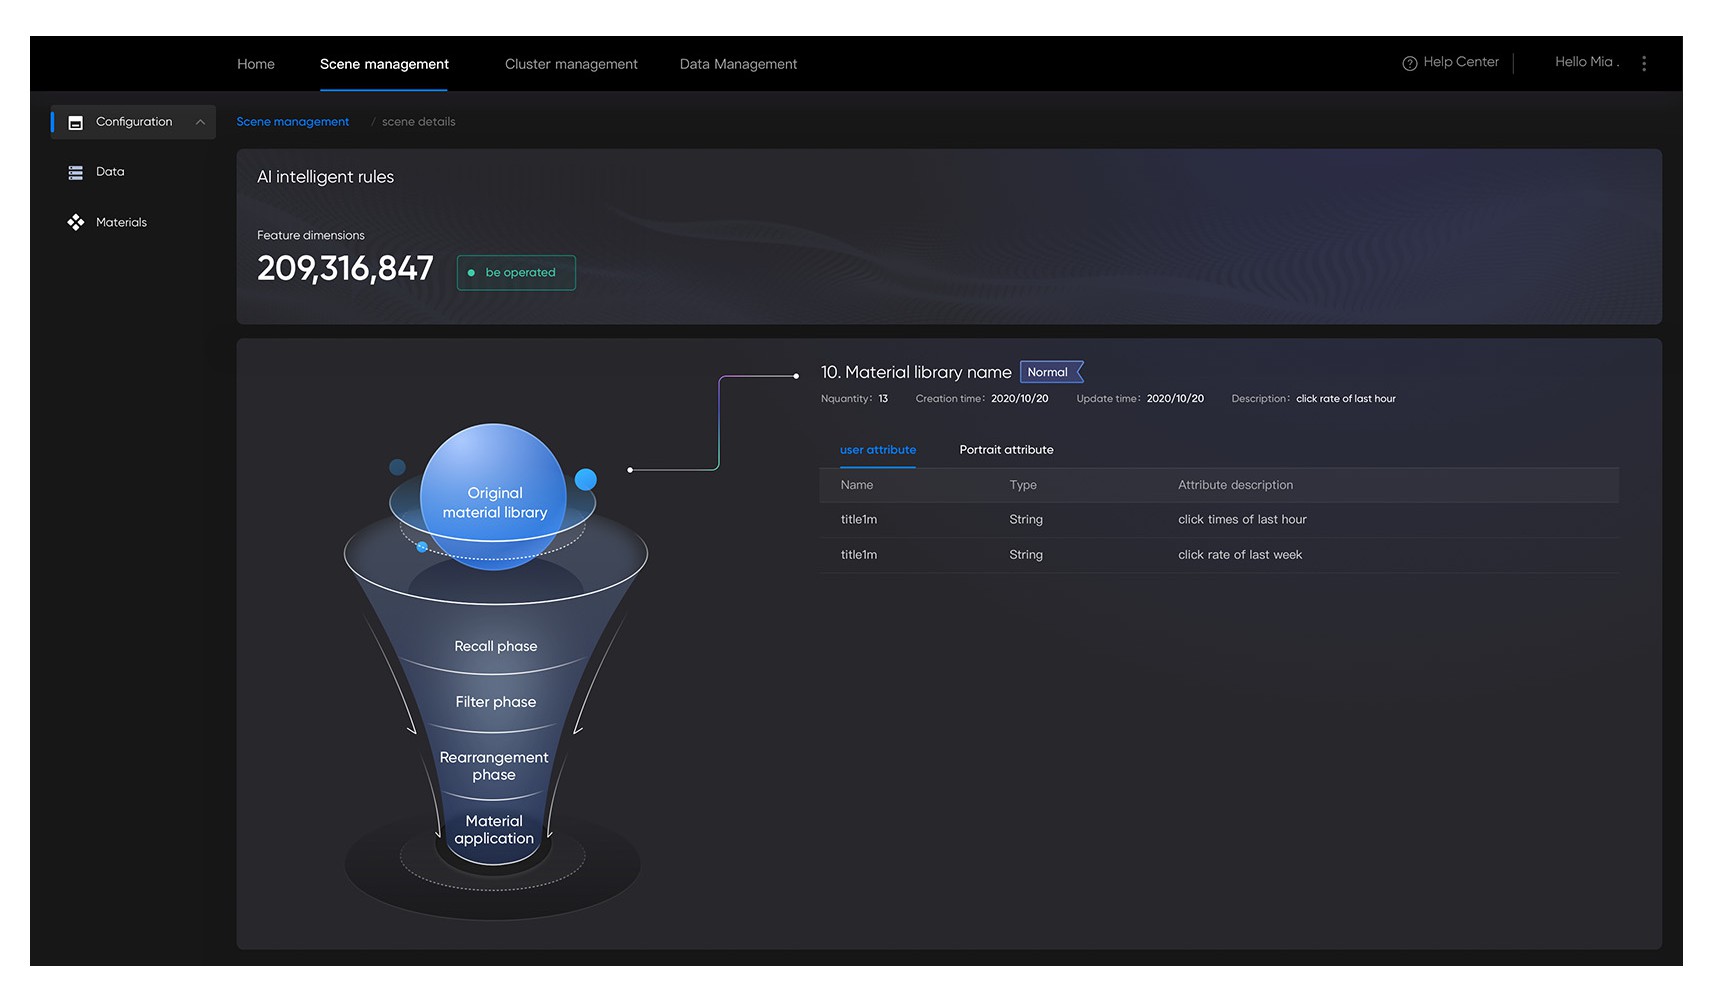Click titleIm in 'click times of last hour' row
The height and width of the screenshot is (1001, 1713).
point(859,520)
